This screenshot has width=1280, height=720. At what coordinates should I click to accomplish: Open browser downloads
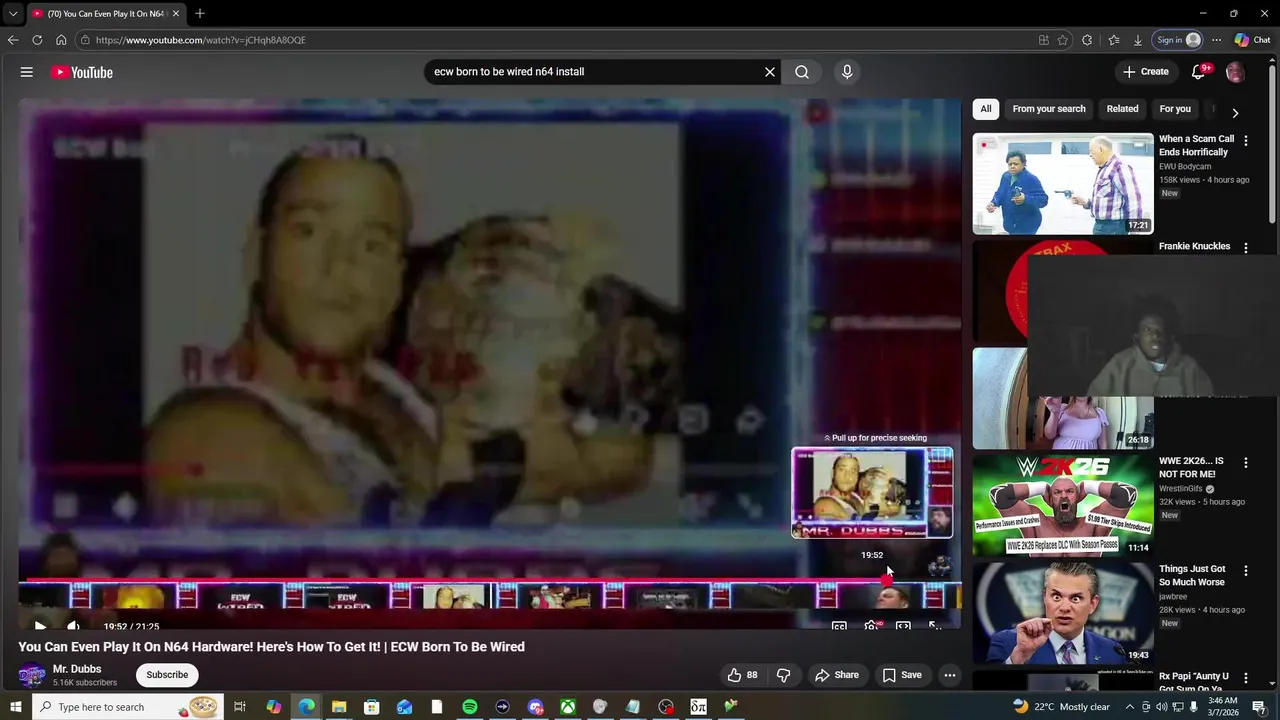[1138, 40]
